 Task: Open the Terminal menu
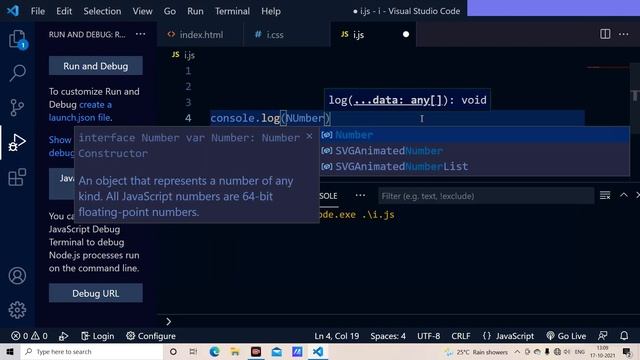click(232, 11)
